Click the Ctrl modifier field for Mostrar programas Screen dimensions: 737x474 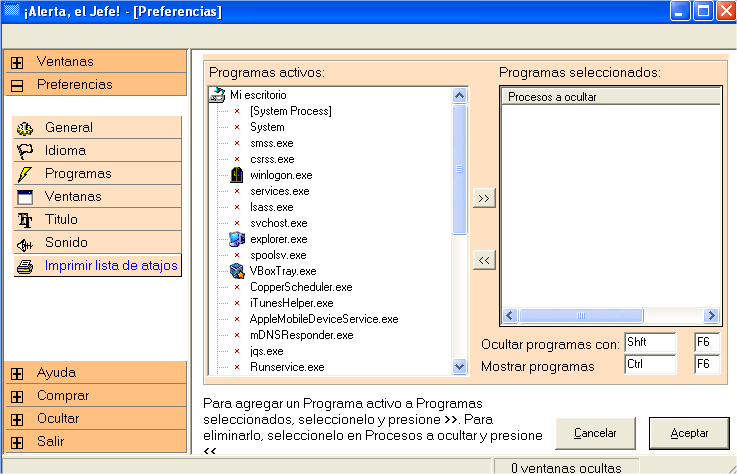pyautogui.click(x=651, y=364)
